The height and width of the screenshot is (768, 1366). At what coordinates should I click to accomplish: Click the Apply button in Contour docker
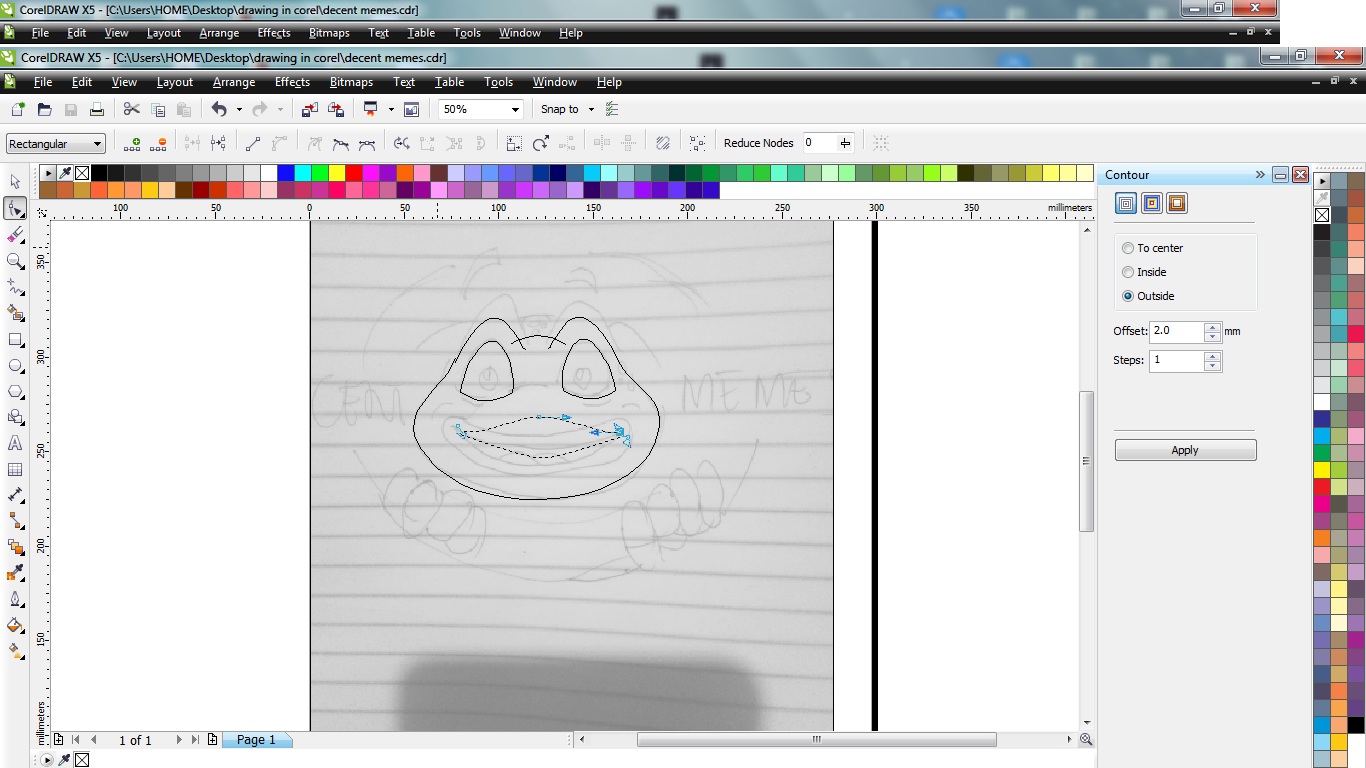(x=1185, y=450)
